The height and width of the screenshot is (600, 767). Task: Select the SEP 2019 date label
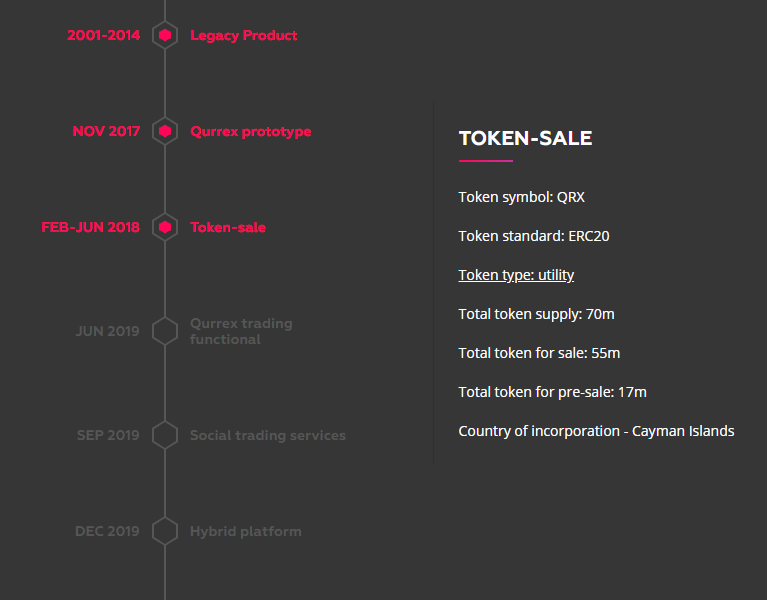[x=108, y=435]
